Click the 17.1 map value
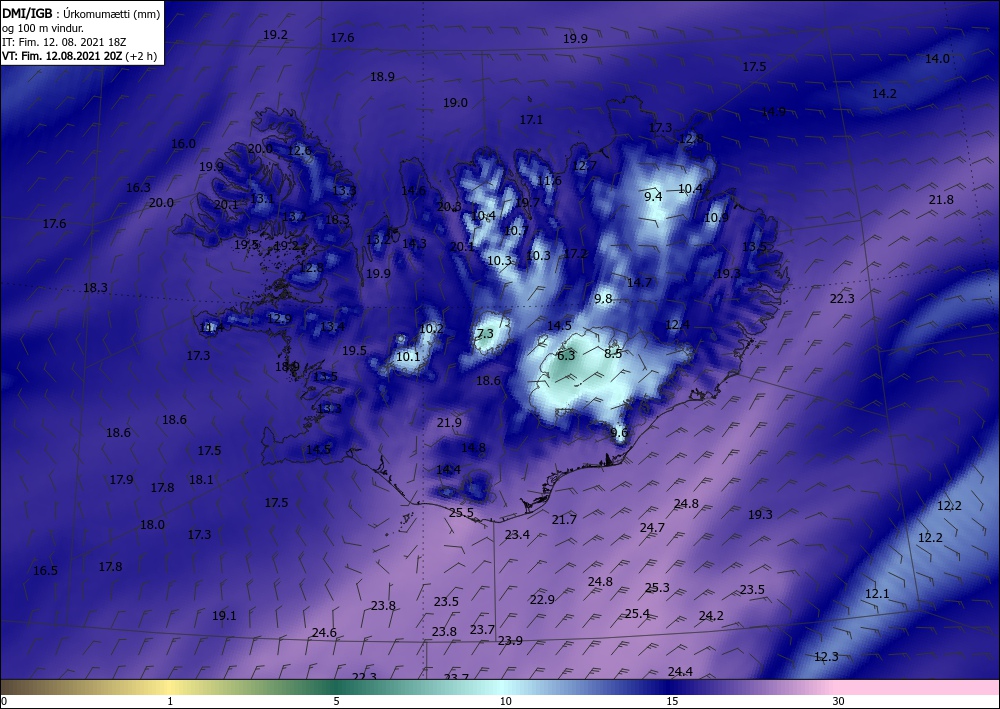Viewport: 1000px width, 709px height. (531, 119)
